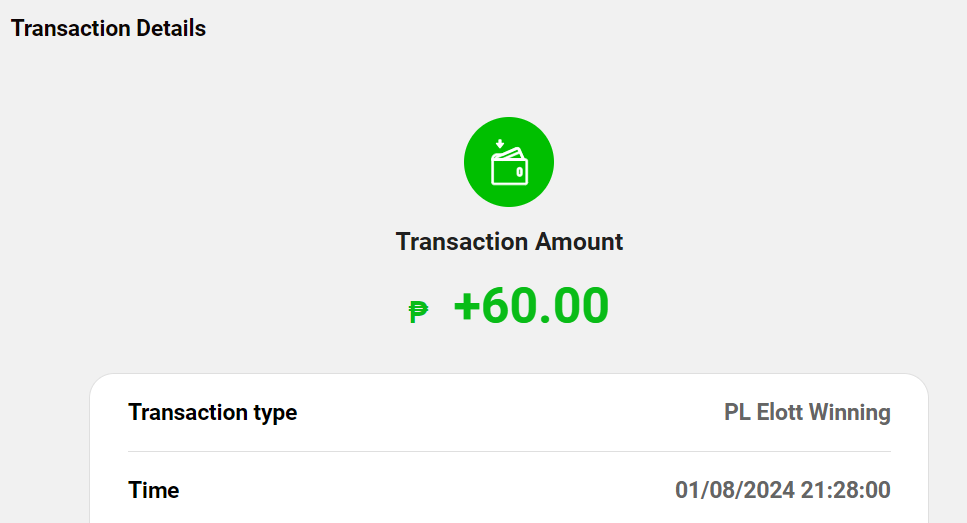
Task: Click the 60.00 amount figure
Action: (x=546, y=306)
